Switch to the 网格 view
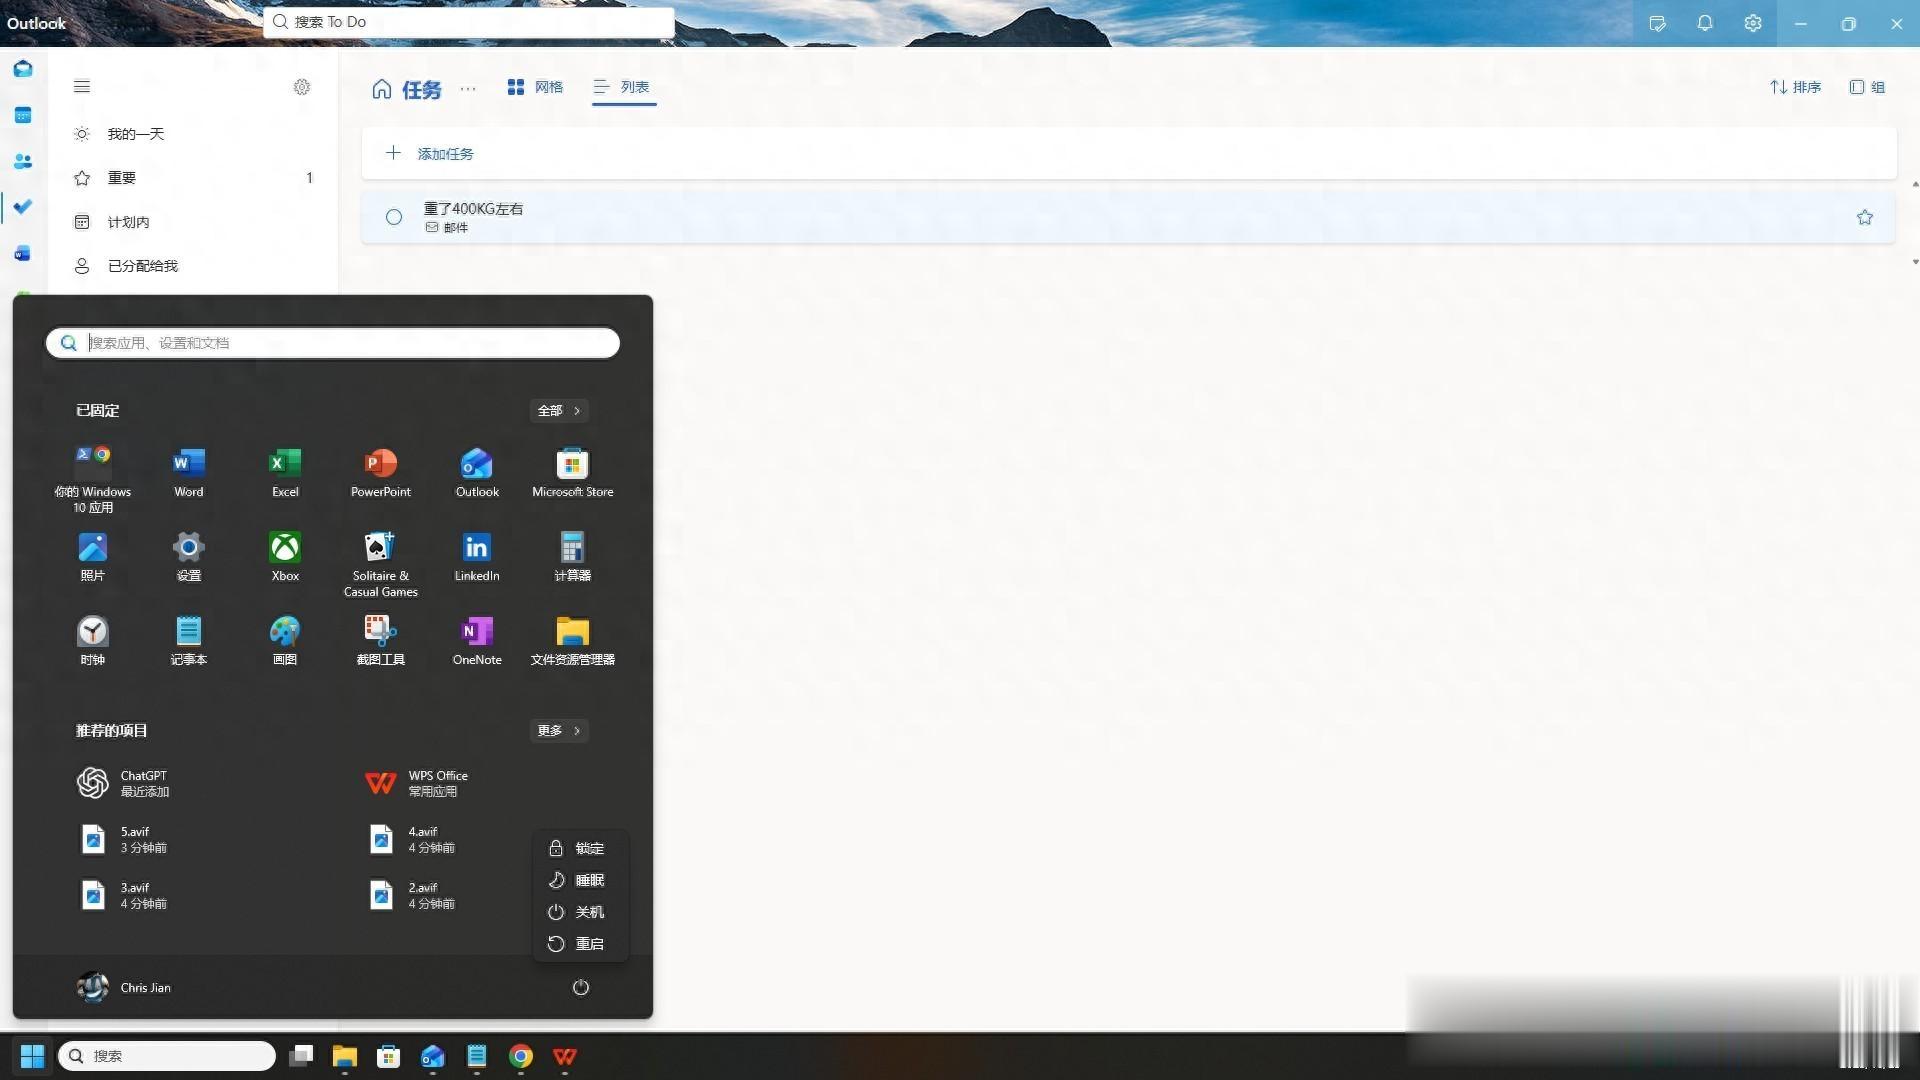The image size is (1920, 1080). point(535,87)
